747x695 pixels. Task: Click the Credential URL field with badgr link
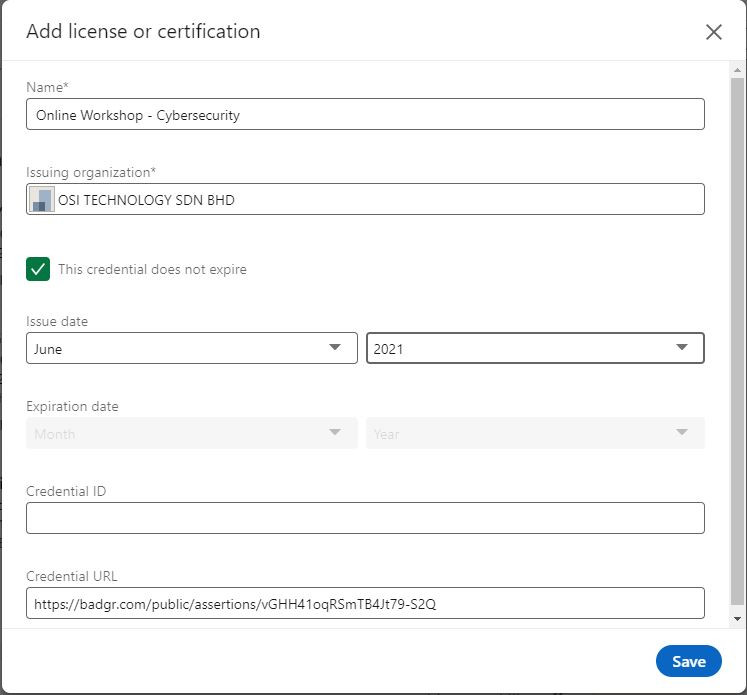(365, 603)
